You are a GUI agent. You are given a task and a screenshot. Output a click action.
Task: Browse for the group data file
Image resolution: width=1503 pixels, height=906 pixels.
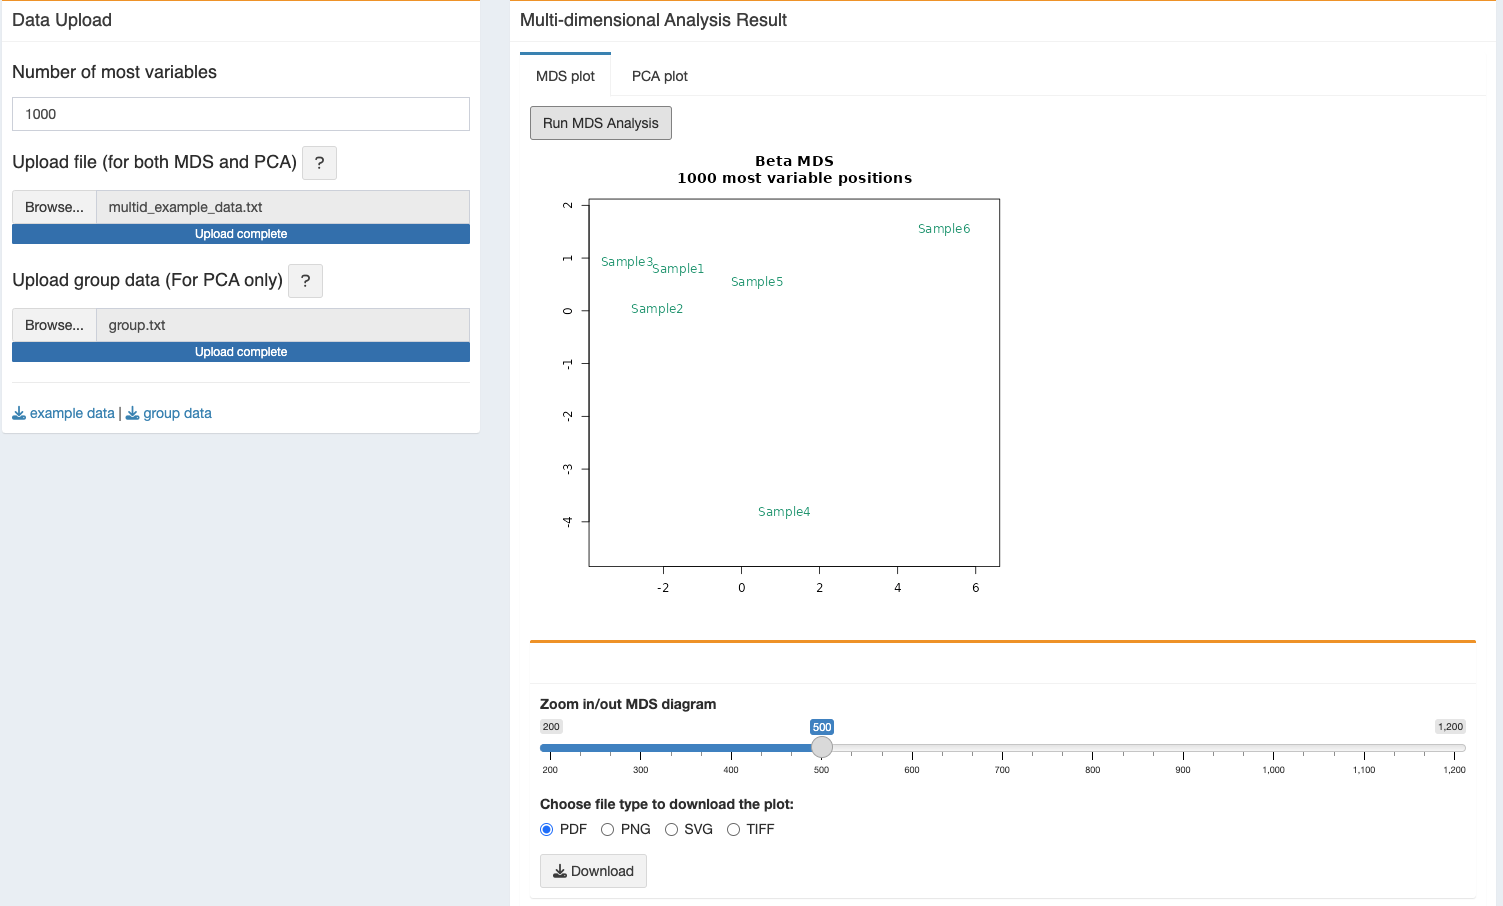coord(54,325)
